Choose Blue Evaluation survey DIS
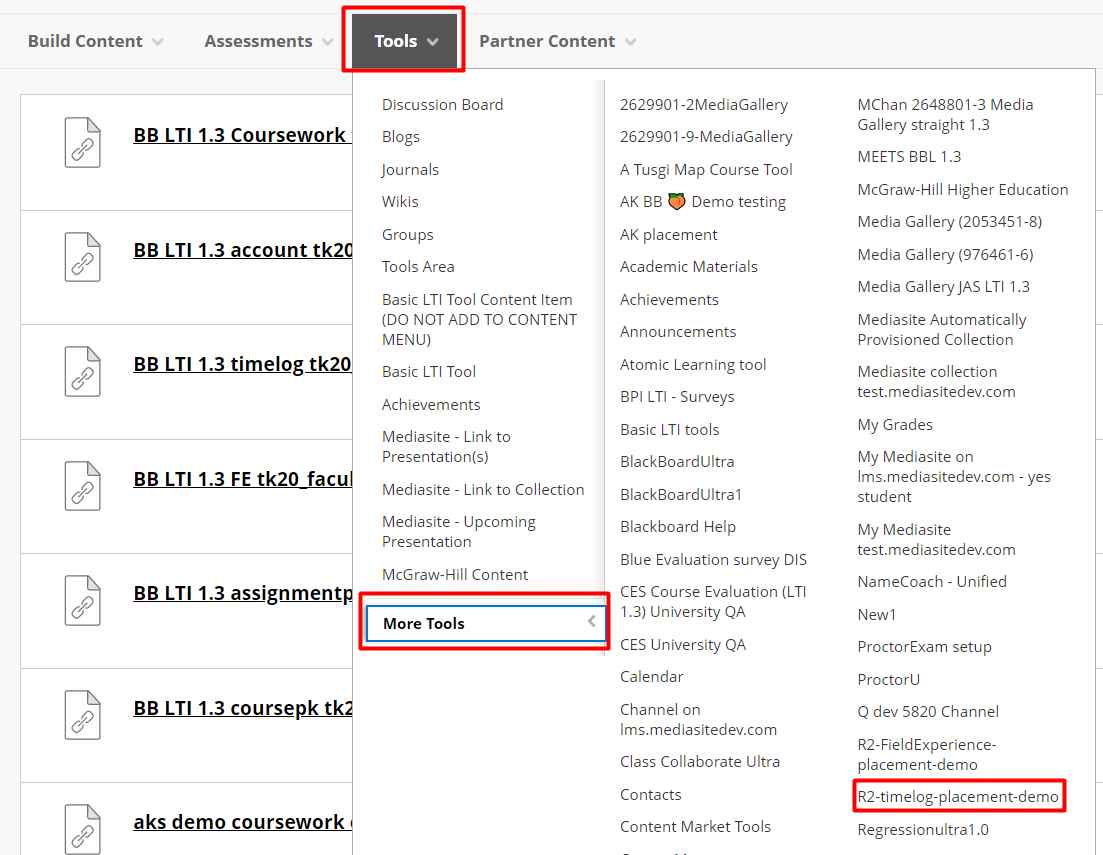1103x855 pixels. pos(713,559)
